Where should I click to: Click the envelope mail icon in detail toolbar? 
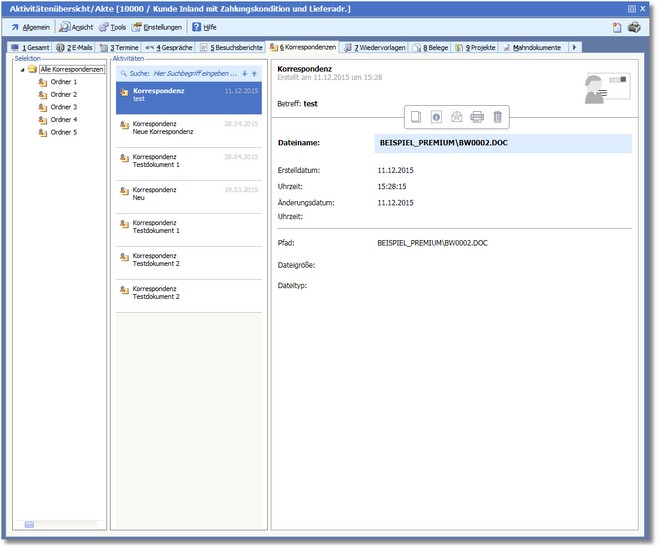pyautogui.click(x=457, y=117)
